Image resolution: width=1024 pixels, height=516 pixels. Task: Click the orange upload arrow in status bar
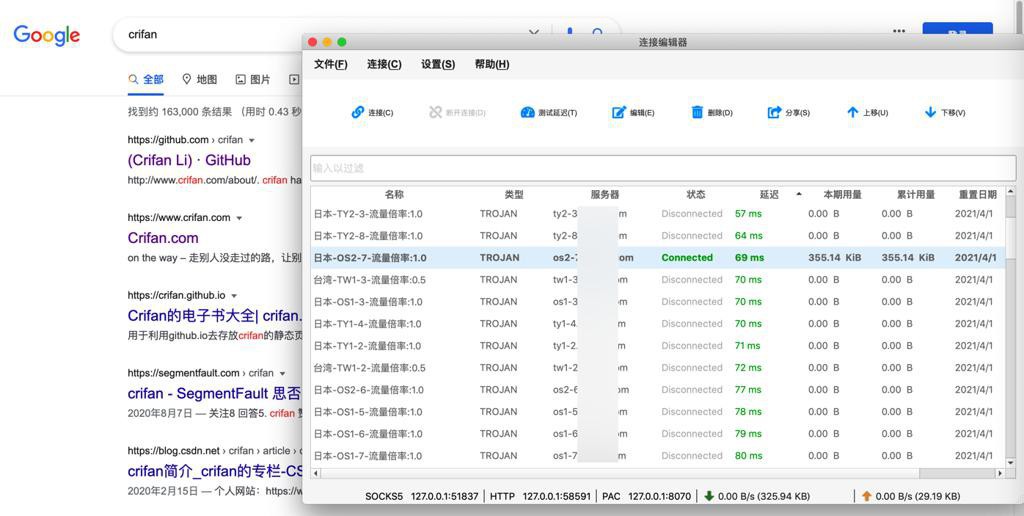(867, 496)
